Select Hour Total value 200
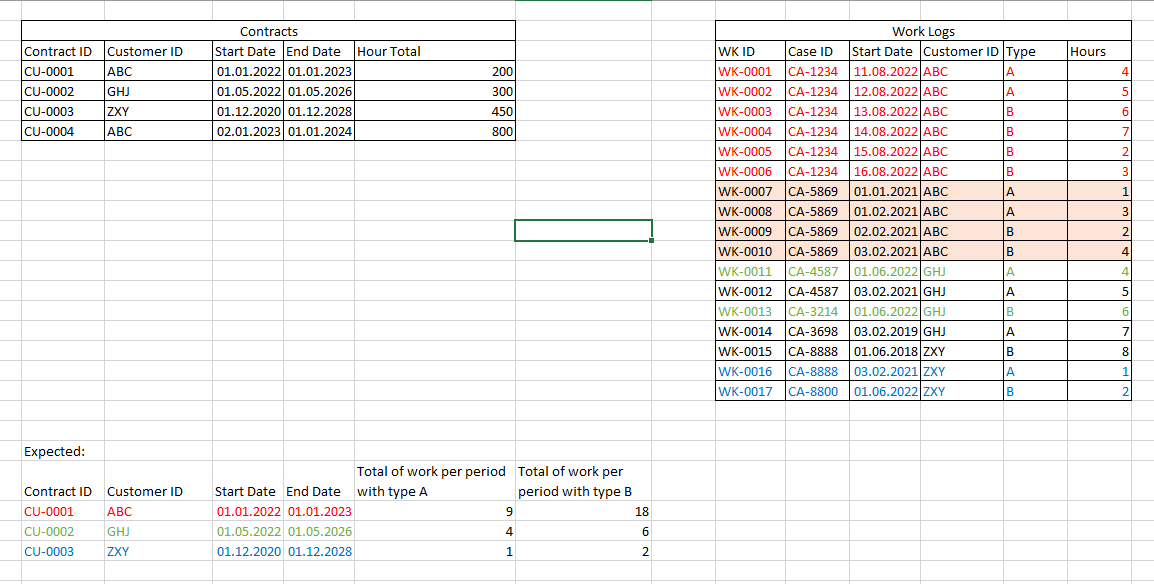This screenshot has height=584, width=1154. click(x=434, y=72)
